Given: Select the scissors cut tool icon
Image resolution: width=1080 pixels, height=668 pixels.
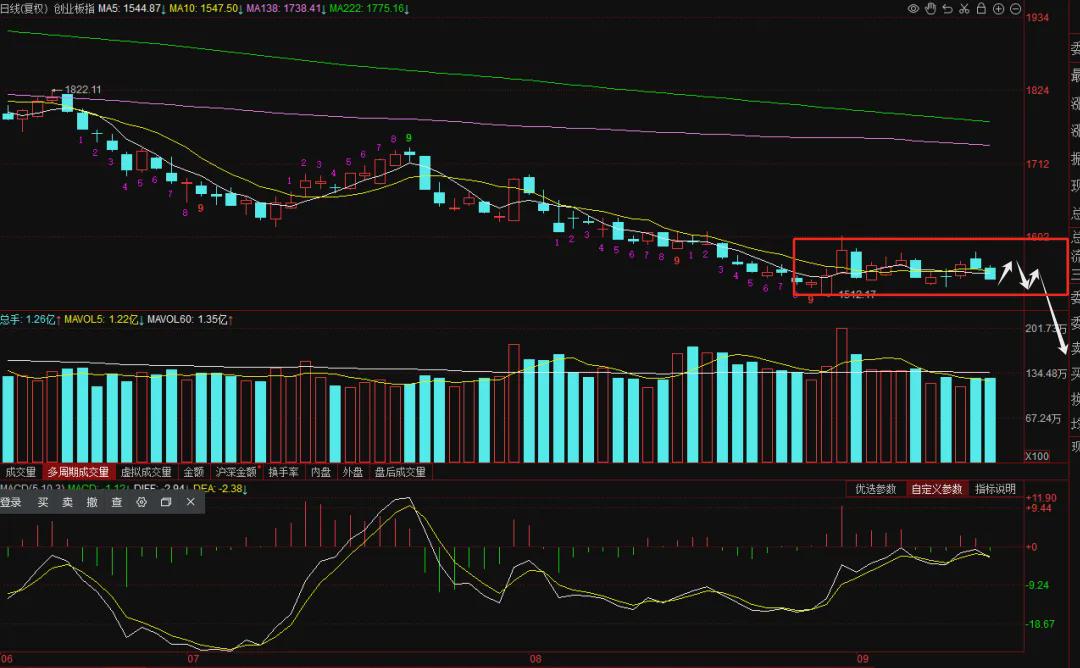Looking at the screenshot, I should (964, 9).
